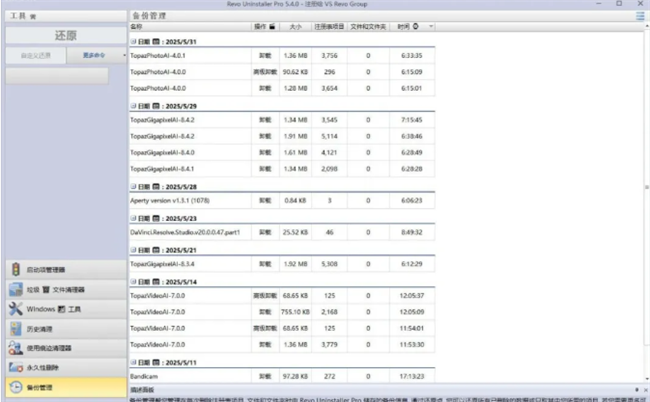This screenshot has width=650, height=402.
Task: Collapse the 2025/5/31 date group
Action: [x=133, y=42]
